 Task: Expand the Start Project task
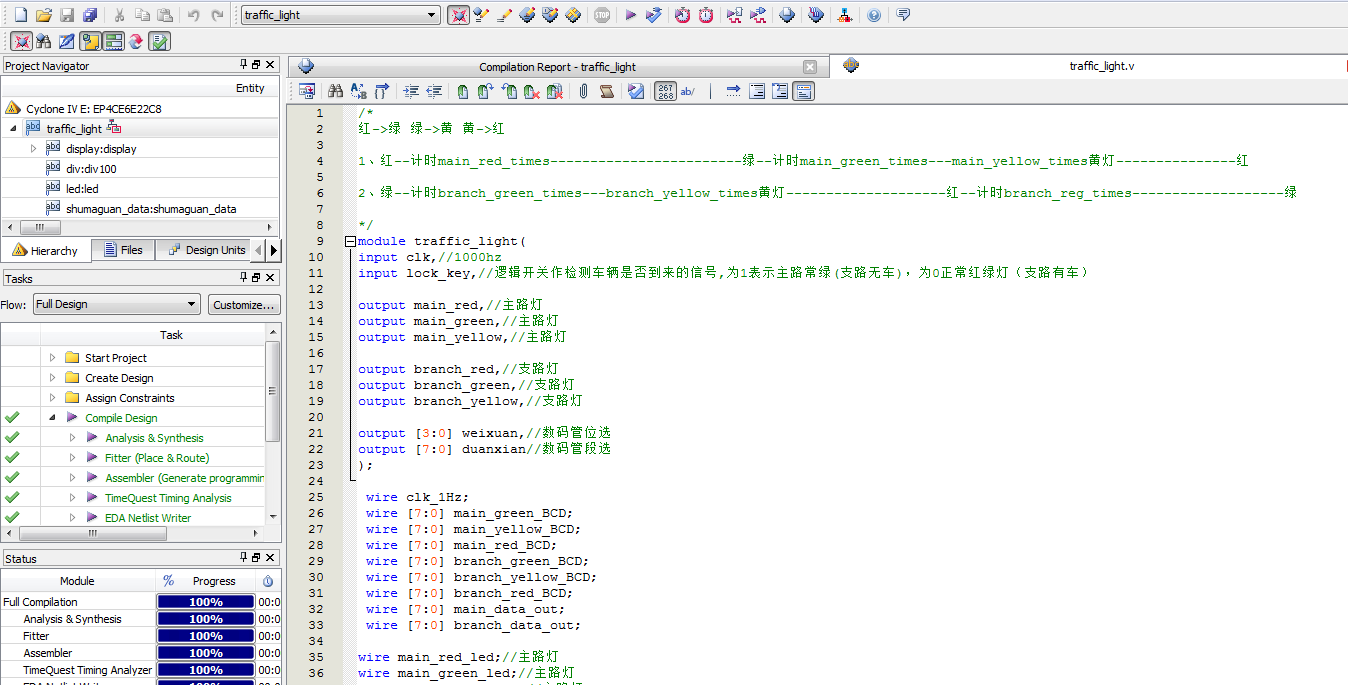click(x=53, y=357)
